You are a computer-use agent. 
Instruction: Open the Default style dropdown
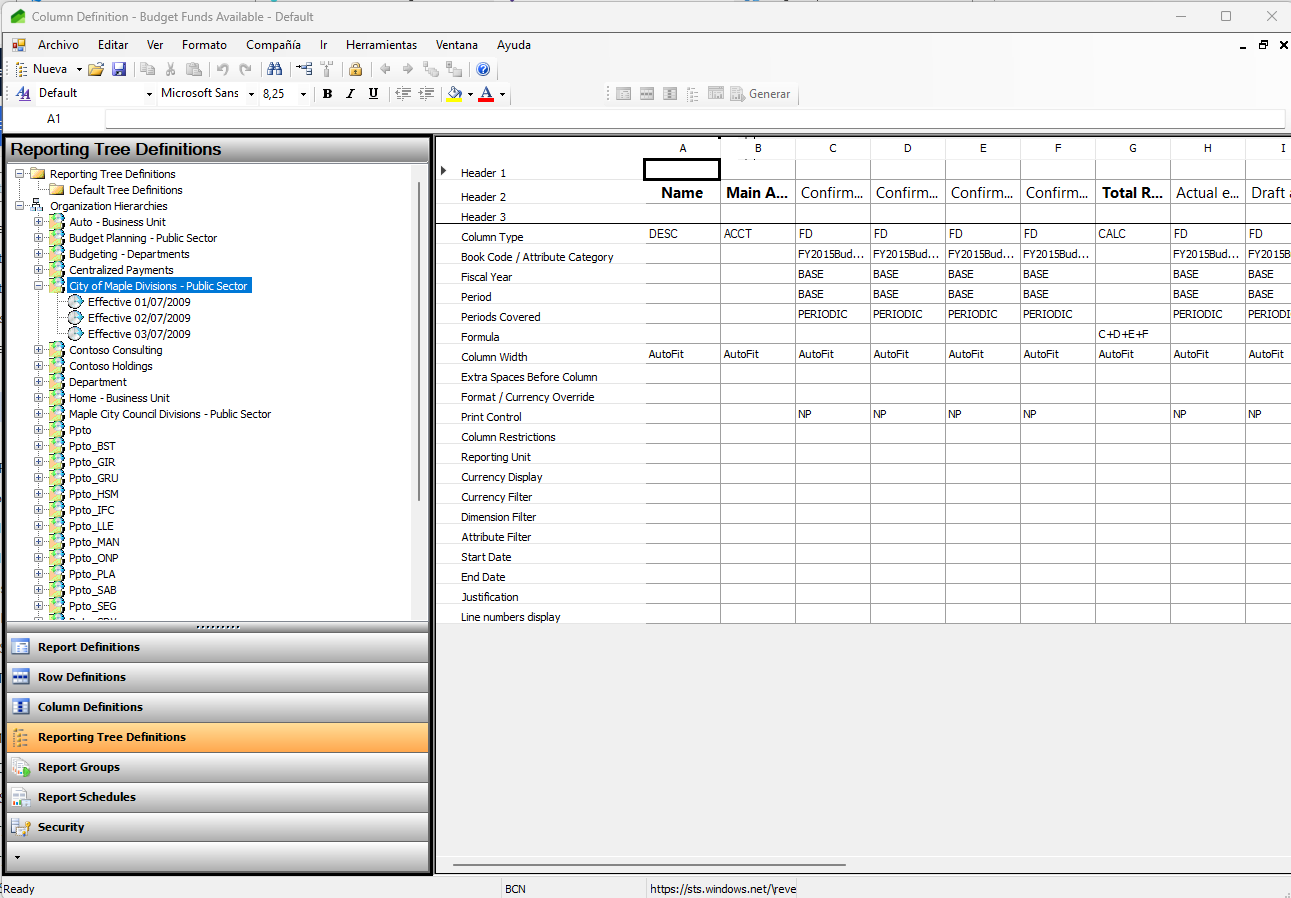[x=149, y=94]
